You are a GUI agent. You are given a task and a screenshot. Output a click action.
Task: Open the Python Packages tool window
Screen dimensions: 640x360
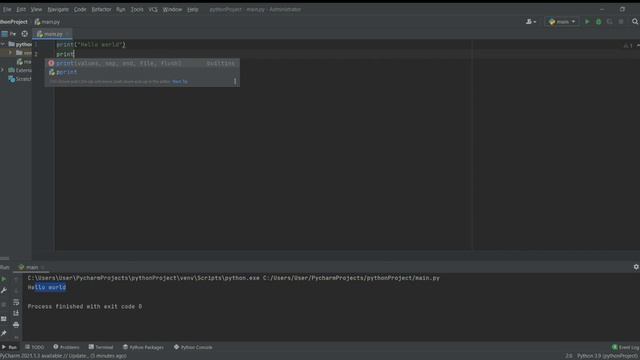click(143, 347)
